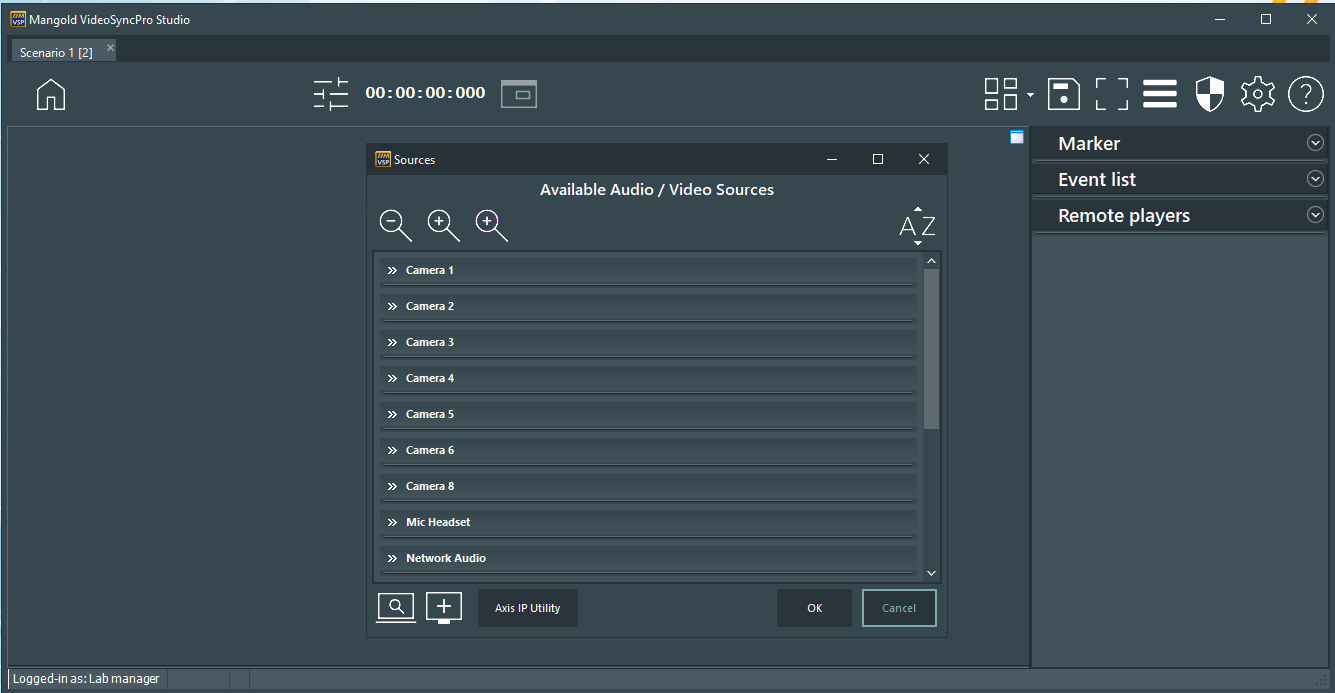Expand the Camera 3 source chevron

(x=393, y=343)
